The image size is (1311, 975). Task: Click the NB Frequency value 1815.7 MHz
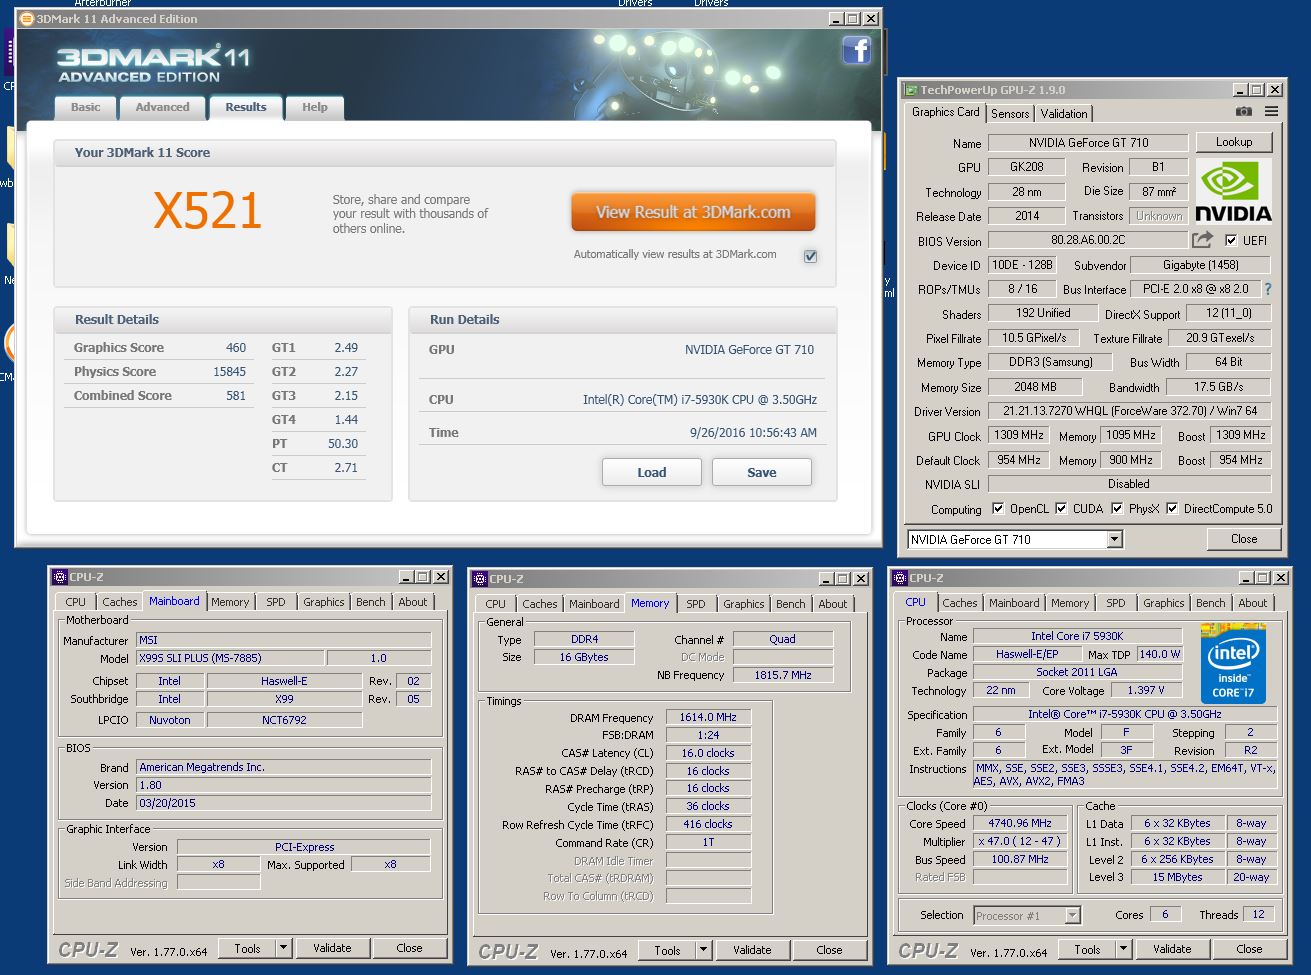coord(783,675)
